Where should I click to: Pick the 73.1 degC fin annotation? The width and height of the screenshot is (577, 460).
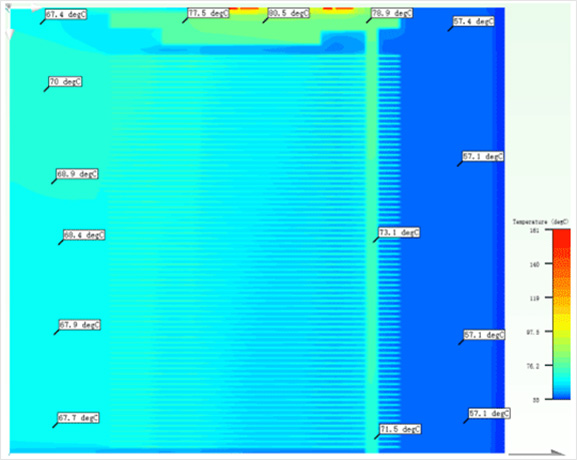(399, 233)
